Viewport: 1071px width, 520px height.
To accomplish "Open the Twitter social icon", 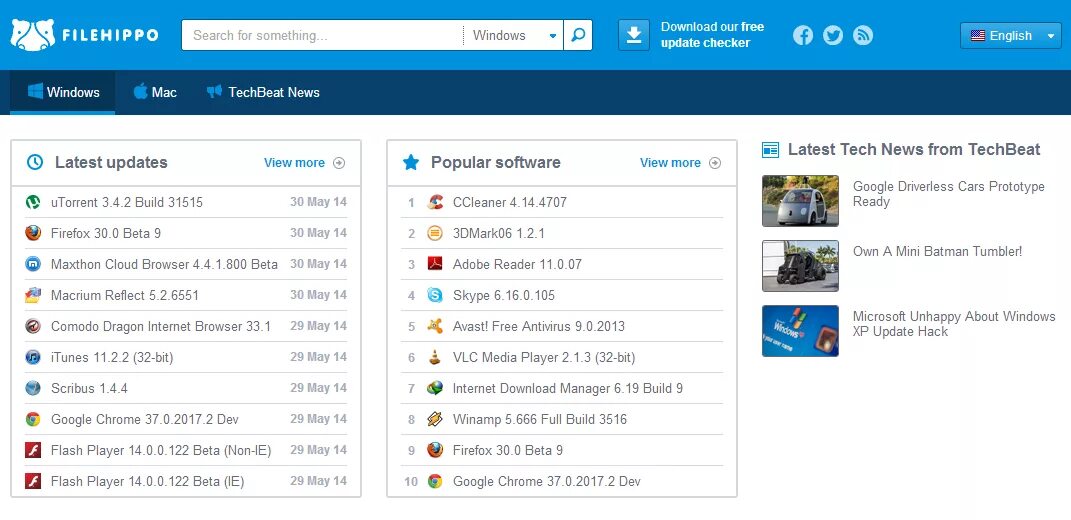I will tap(833, 35).
